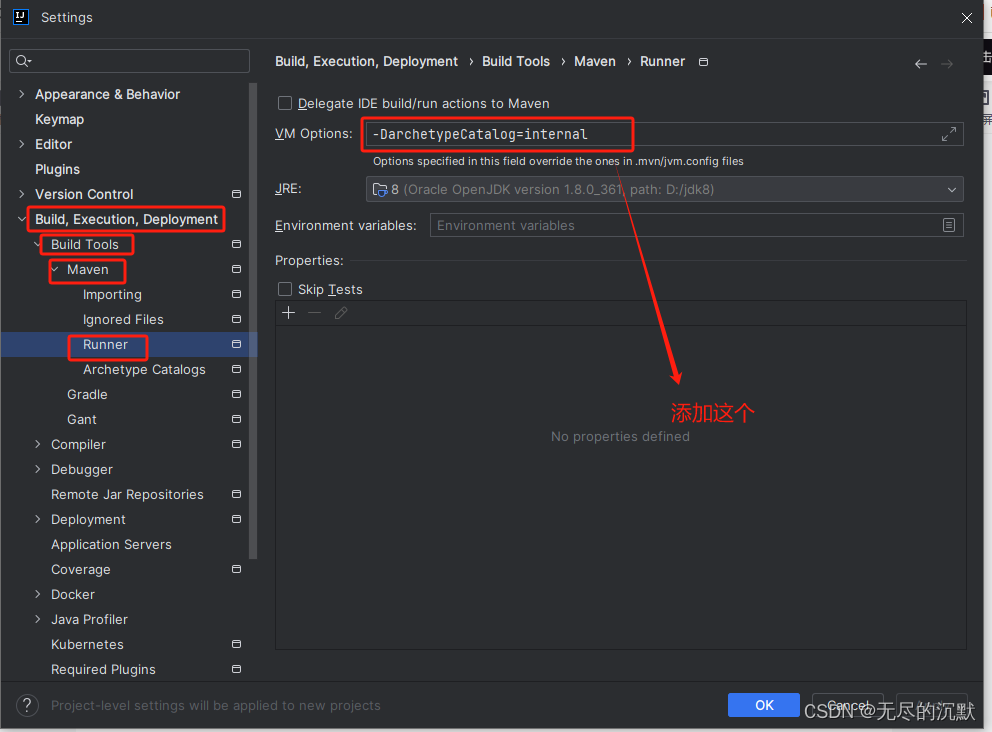
Task: Click the IntelliJ logo in title bar
Action: pos(21,17)
